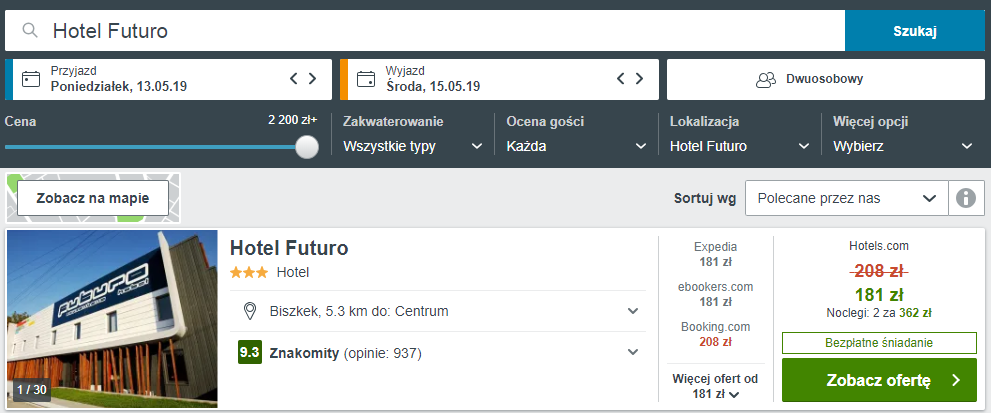
Task: Click the price slider handle
Action: (x=307, y=147)
